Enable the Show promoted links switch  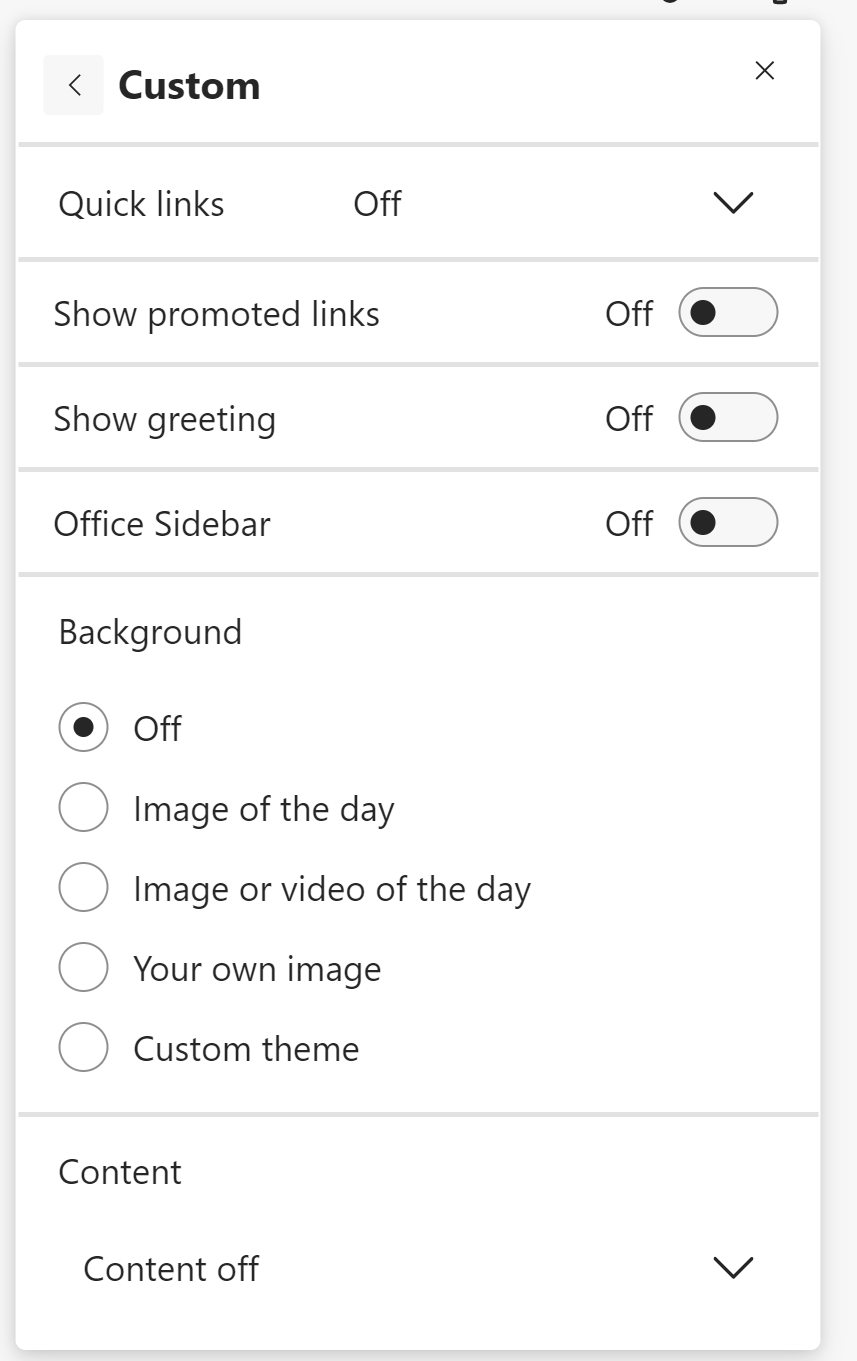click(728, 313)
